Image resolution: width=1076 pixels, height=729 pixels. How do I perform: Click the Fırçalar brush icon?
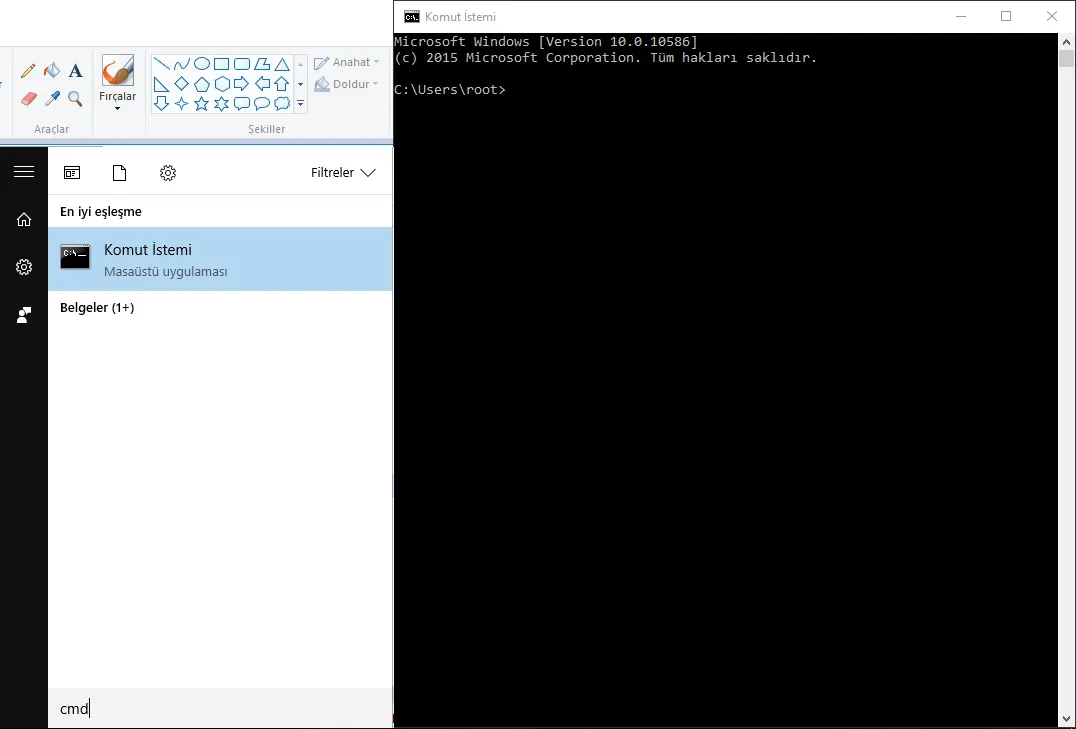[117, 70]
